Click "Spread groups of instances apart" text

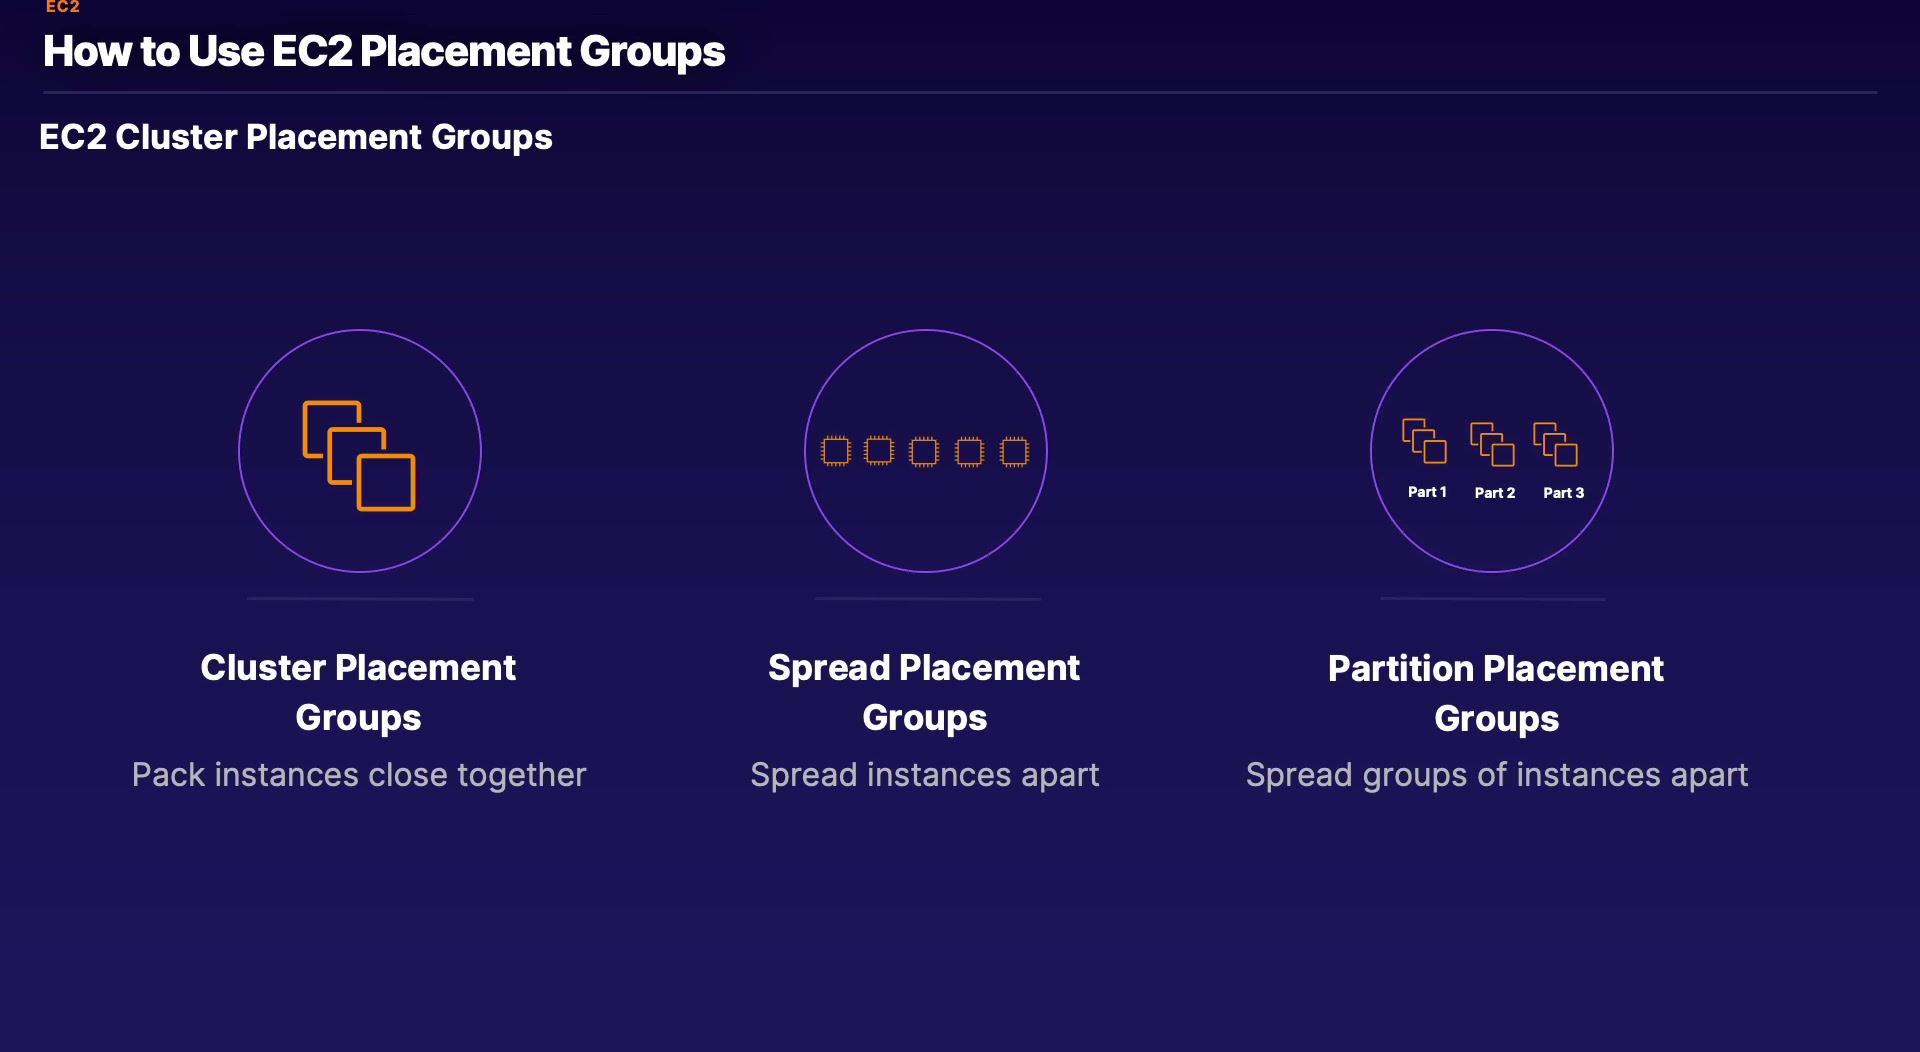point(1497,775)
